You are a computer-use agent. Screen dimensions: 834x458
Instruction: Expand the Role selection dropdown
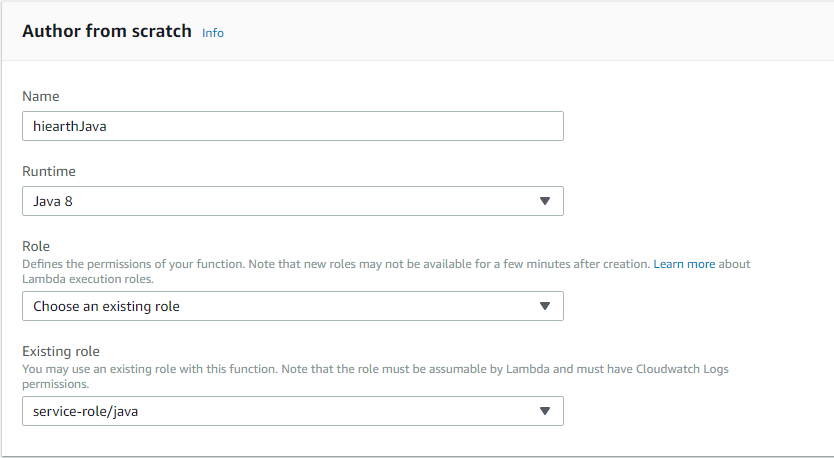coord(292,306)
